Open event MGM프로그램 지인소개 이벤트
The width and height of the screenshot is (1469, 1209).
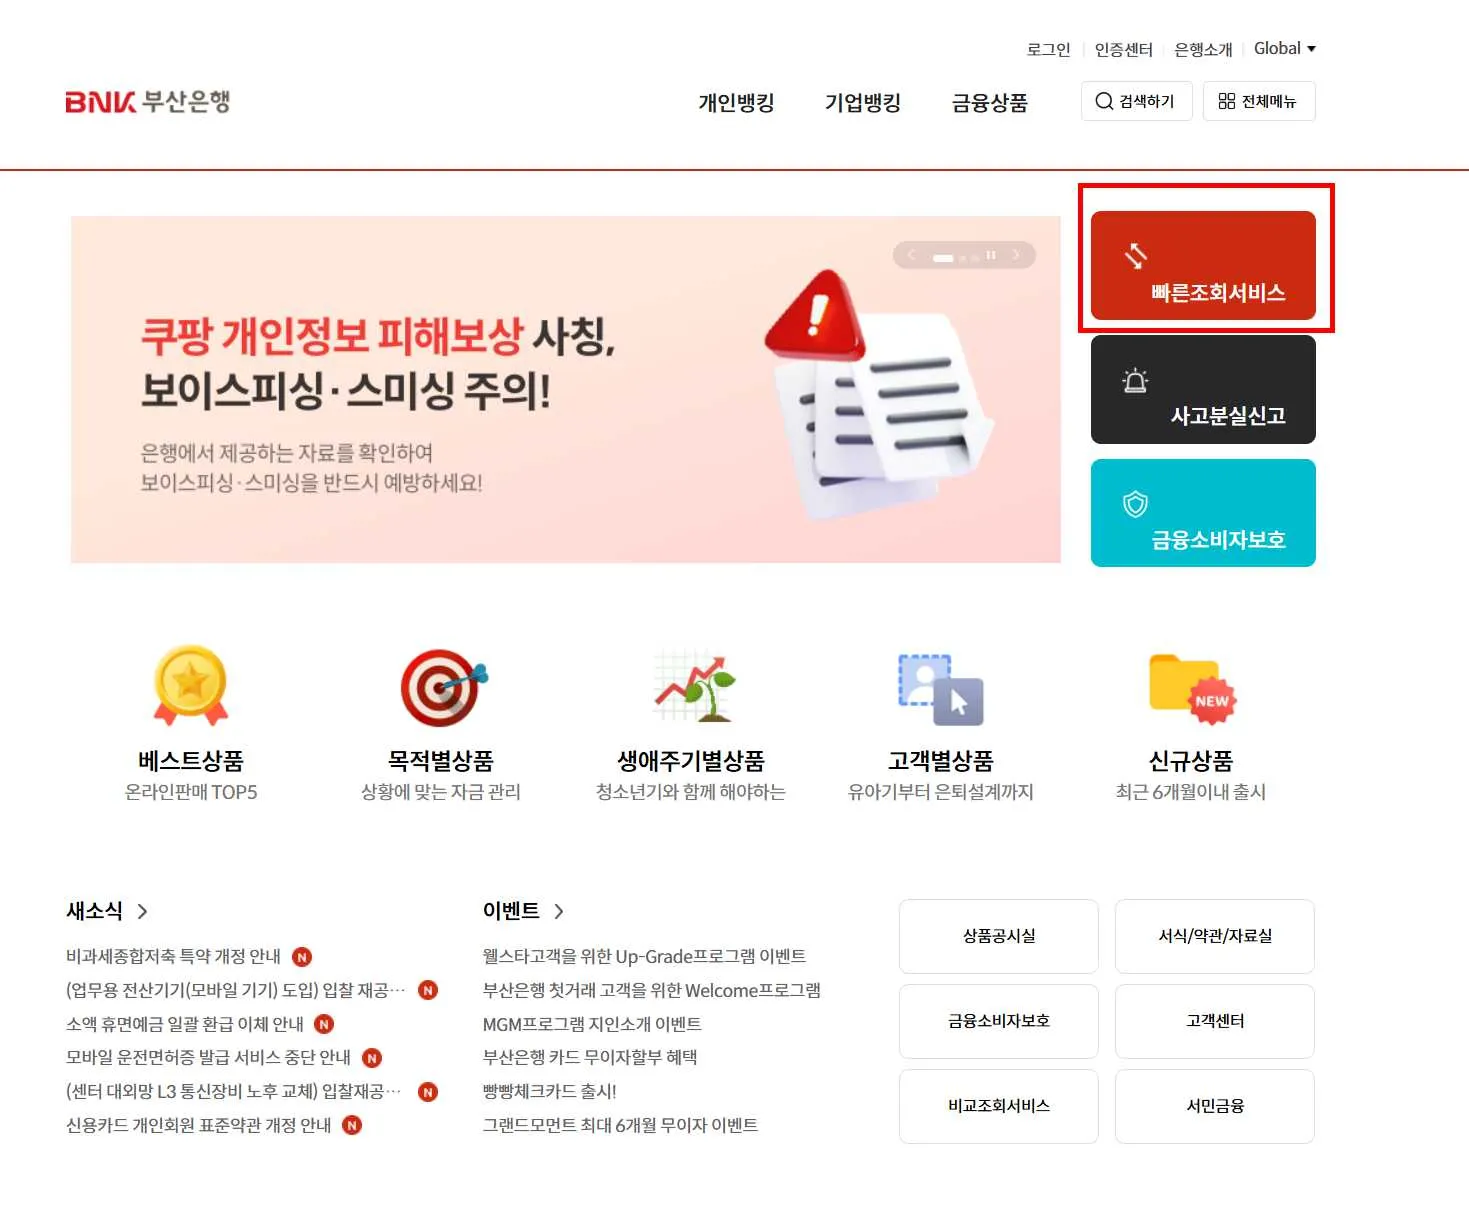click(x=592, y=1024)
